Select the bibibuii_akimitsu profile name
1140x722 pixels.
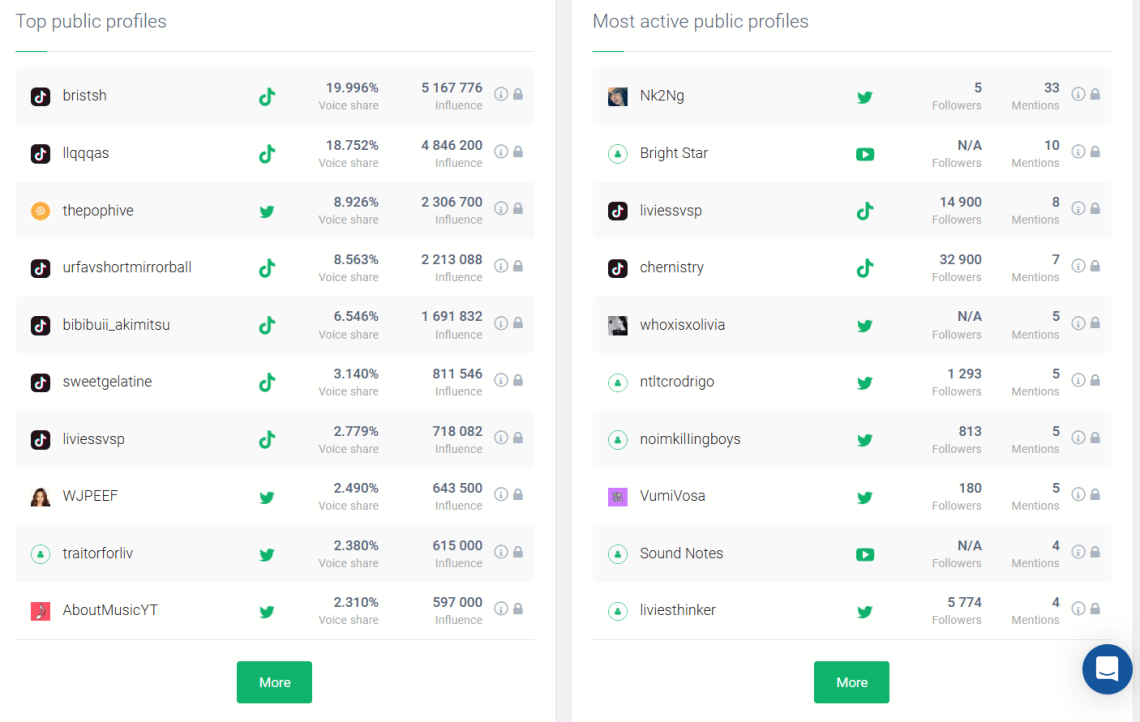point(116,325)
